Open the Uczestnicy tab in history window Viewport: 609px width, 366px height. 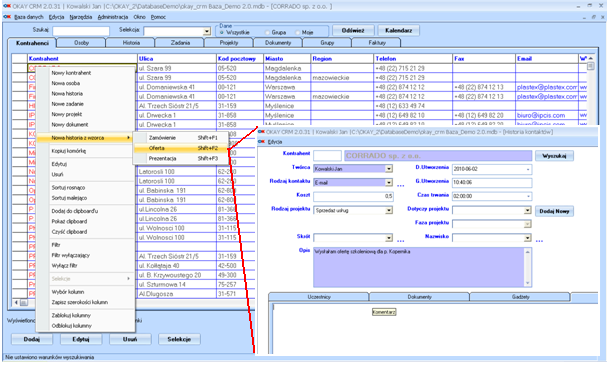[x=319, y=297]
